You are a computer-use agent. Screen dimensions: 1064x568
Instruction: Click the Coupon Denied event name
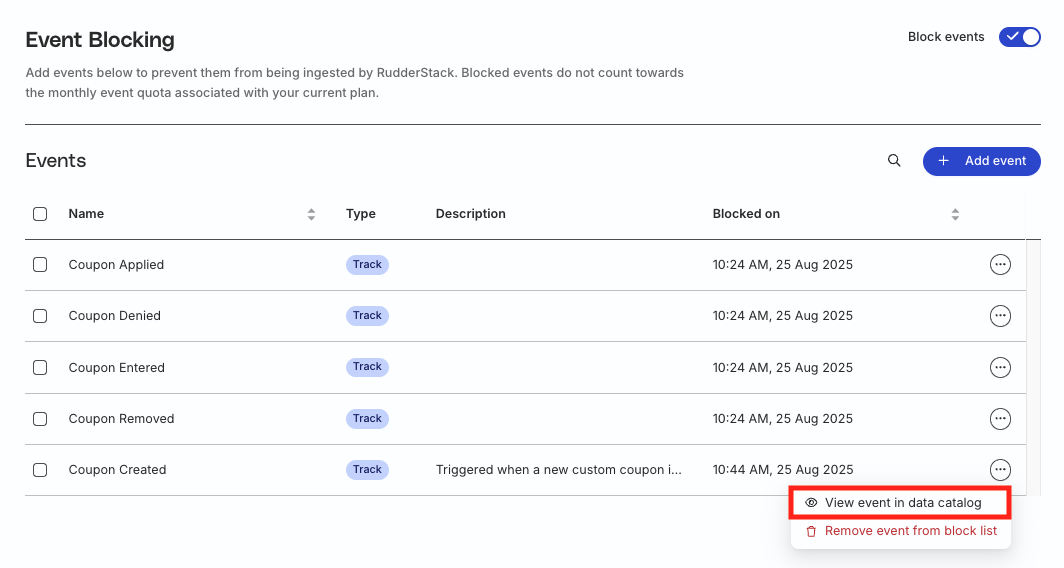click(115, 316)
